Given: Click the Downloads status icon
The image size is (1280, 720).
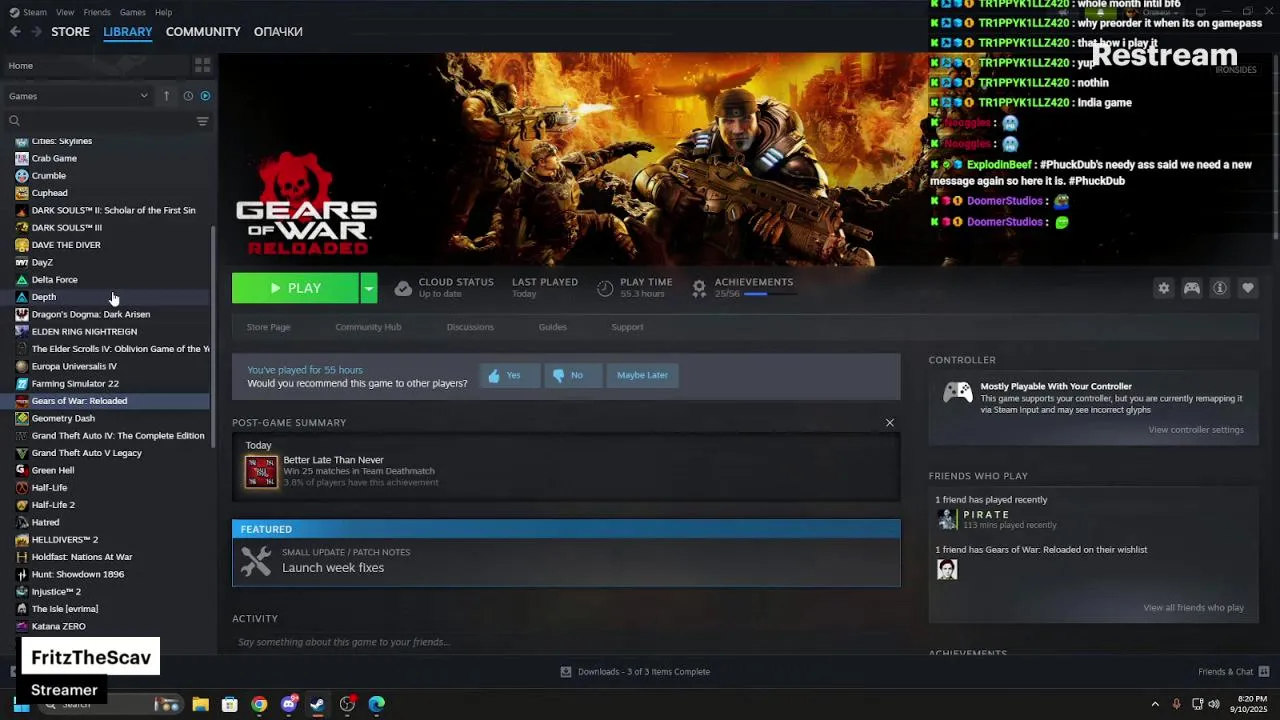Looking at the screenshot, I should click(566, 672).
